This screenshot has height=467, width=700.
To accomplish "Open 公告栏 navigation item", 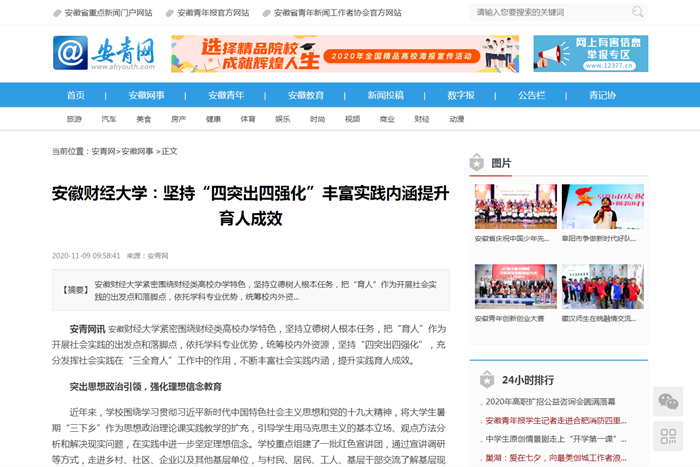I will pyautogui.click(x=531, y=95).
